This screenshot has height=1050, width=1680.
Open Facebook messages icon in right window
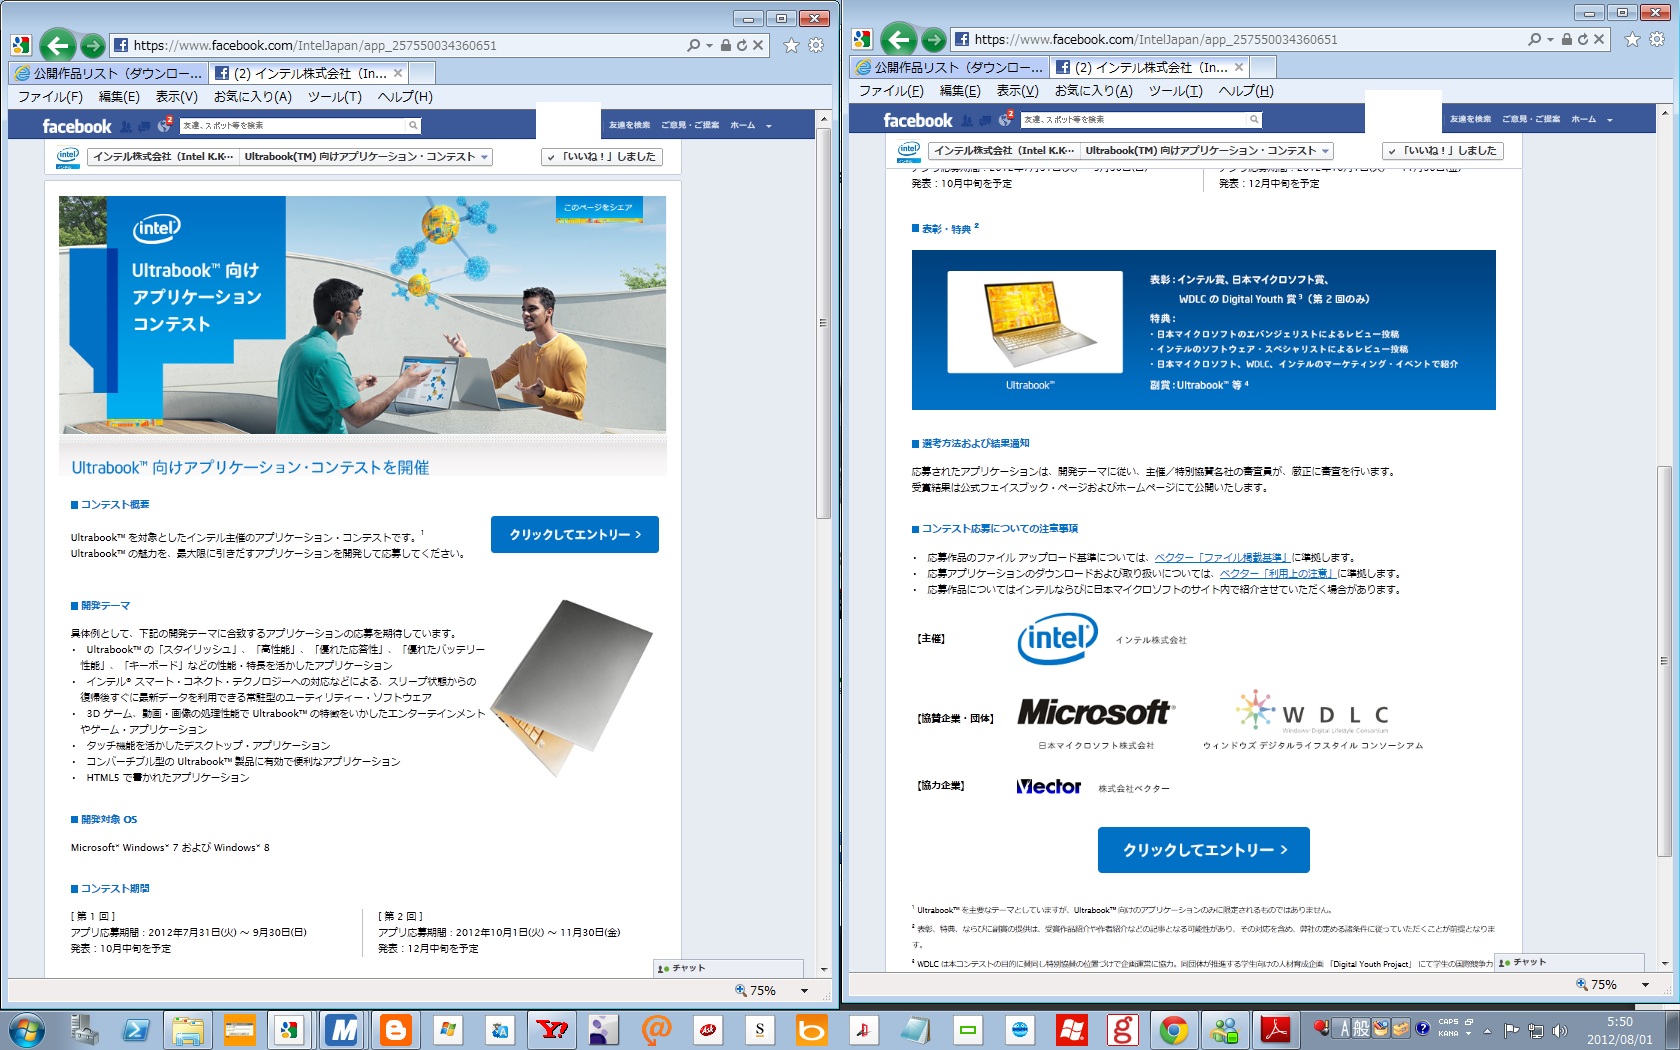(x=986, y=120)
